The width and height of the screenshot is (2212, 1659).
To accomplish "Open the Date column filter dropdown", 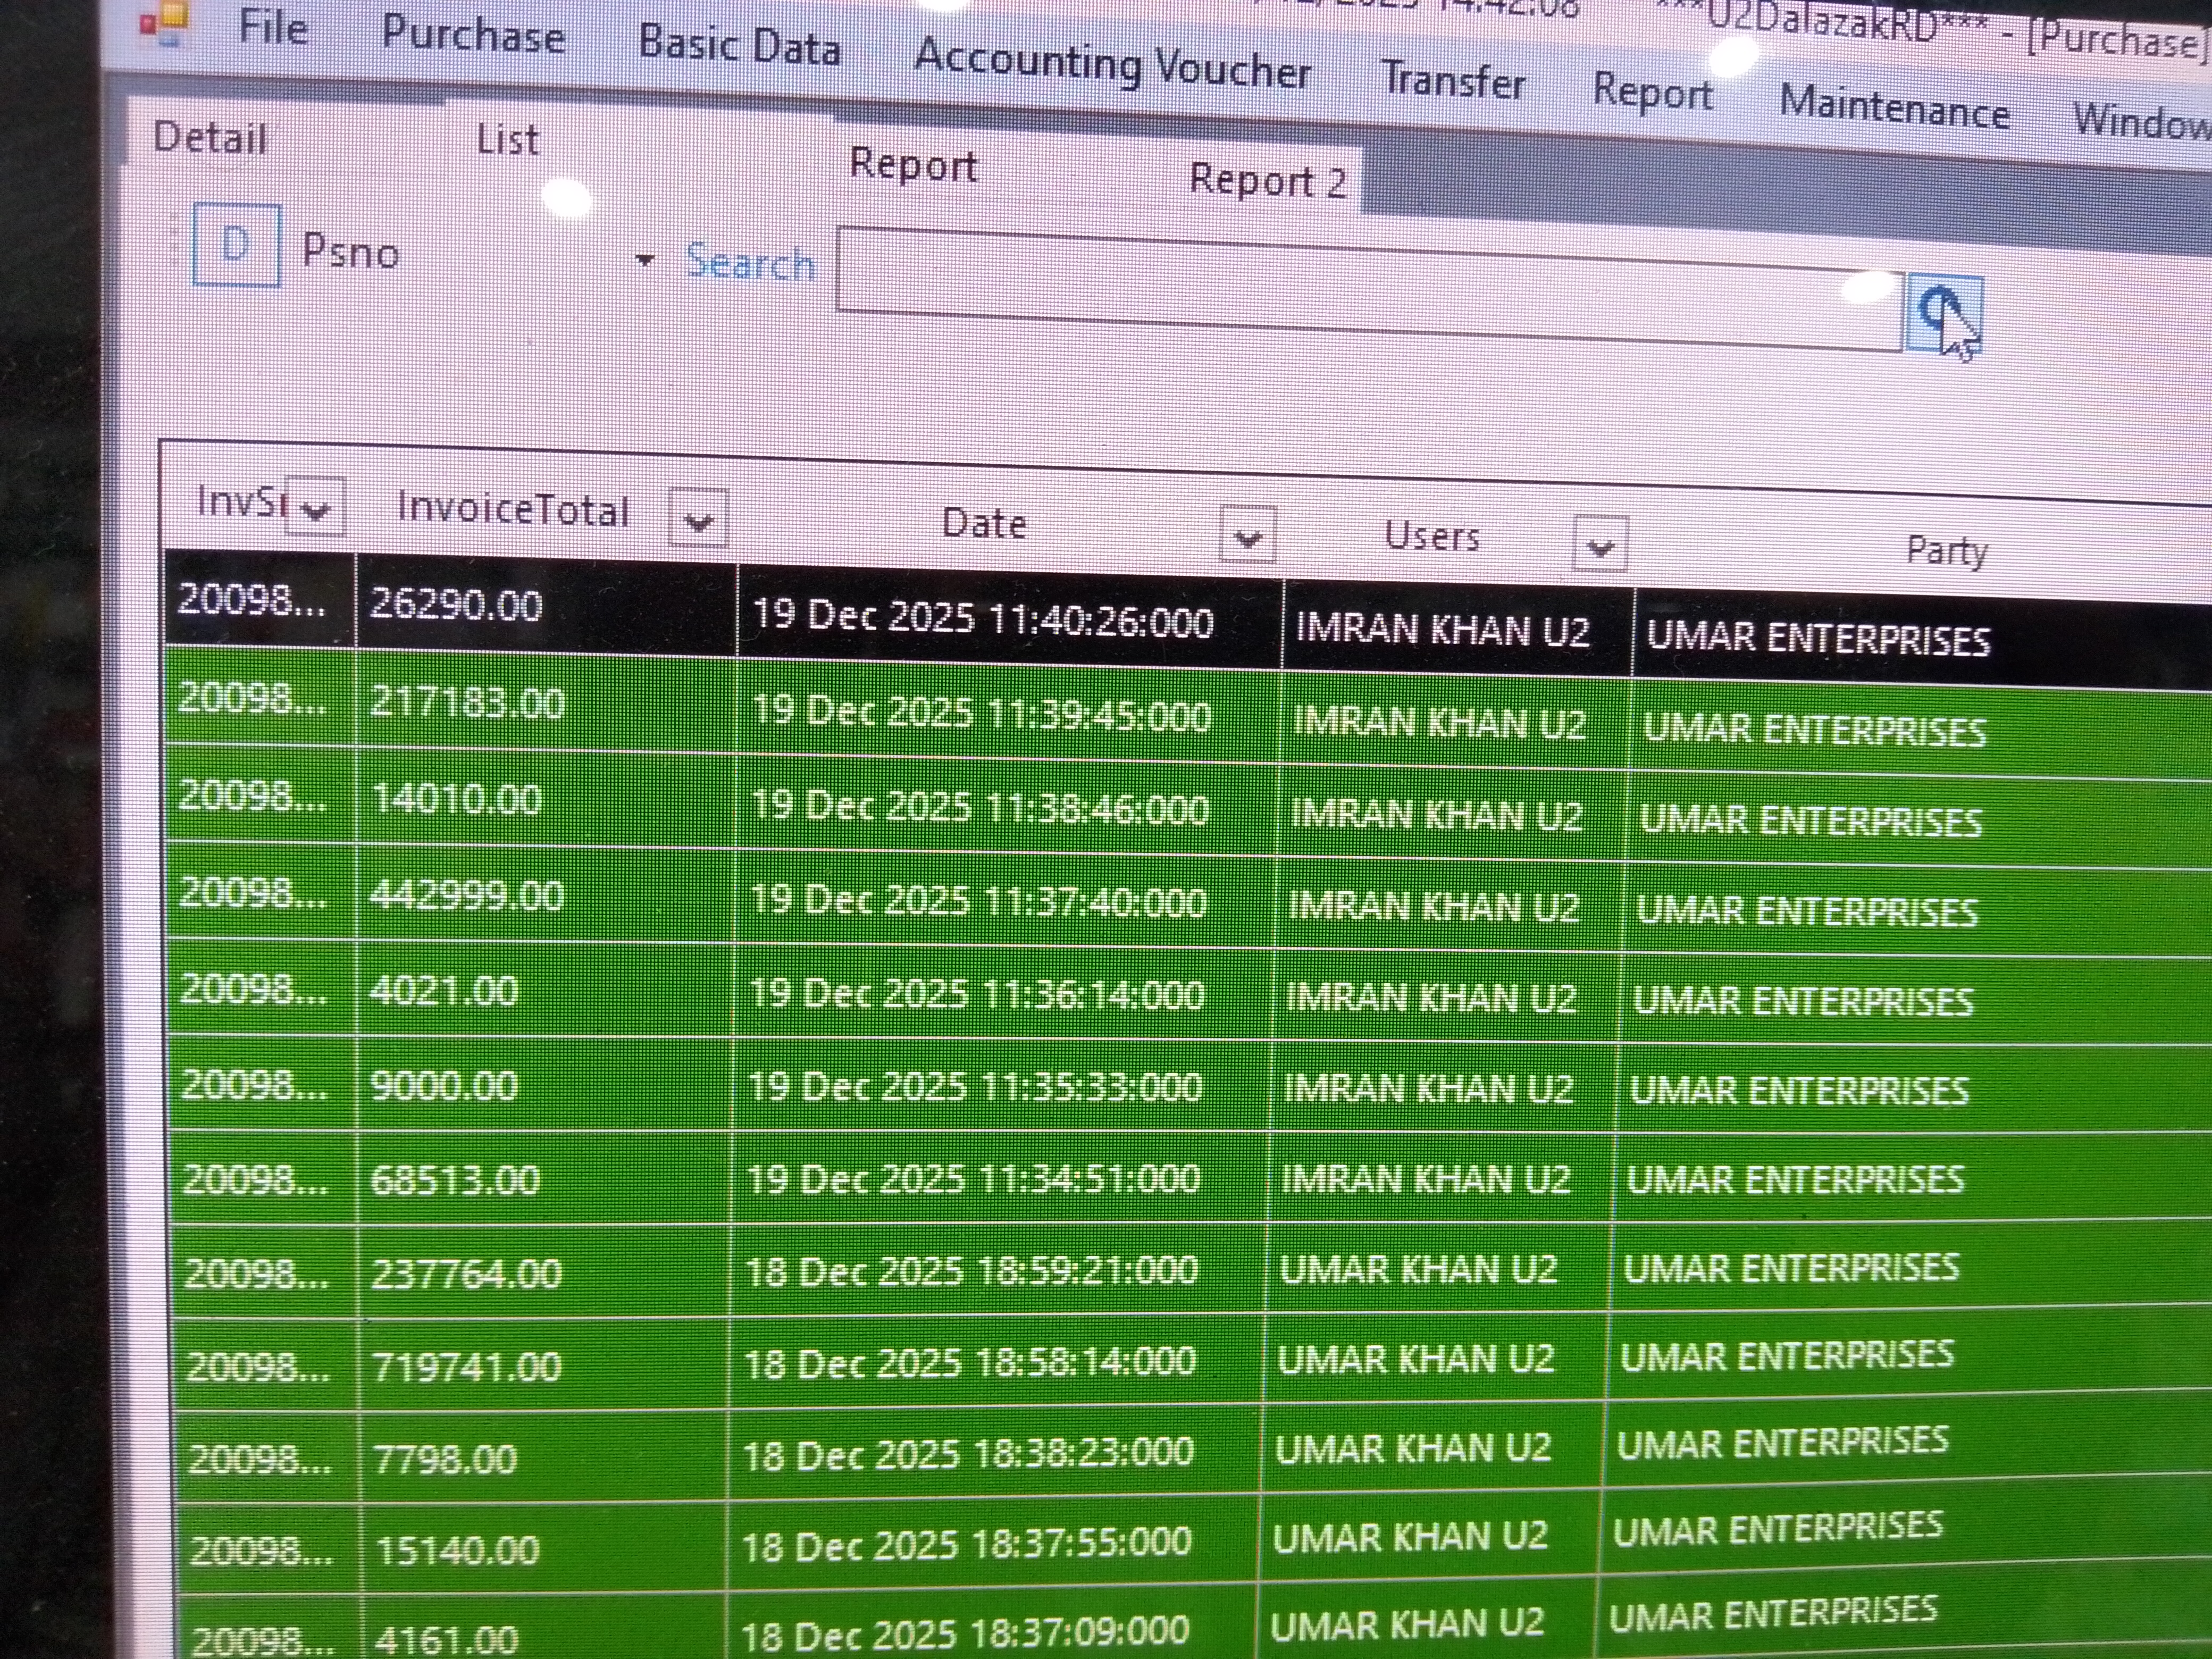I will point(1247,537).
